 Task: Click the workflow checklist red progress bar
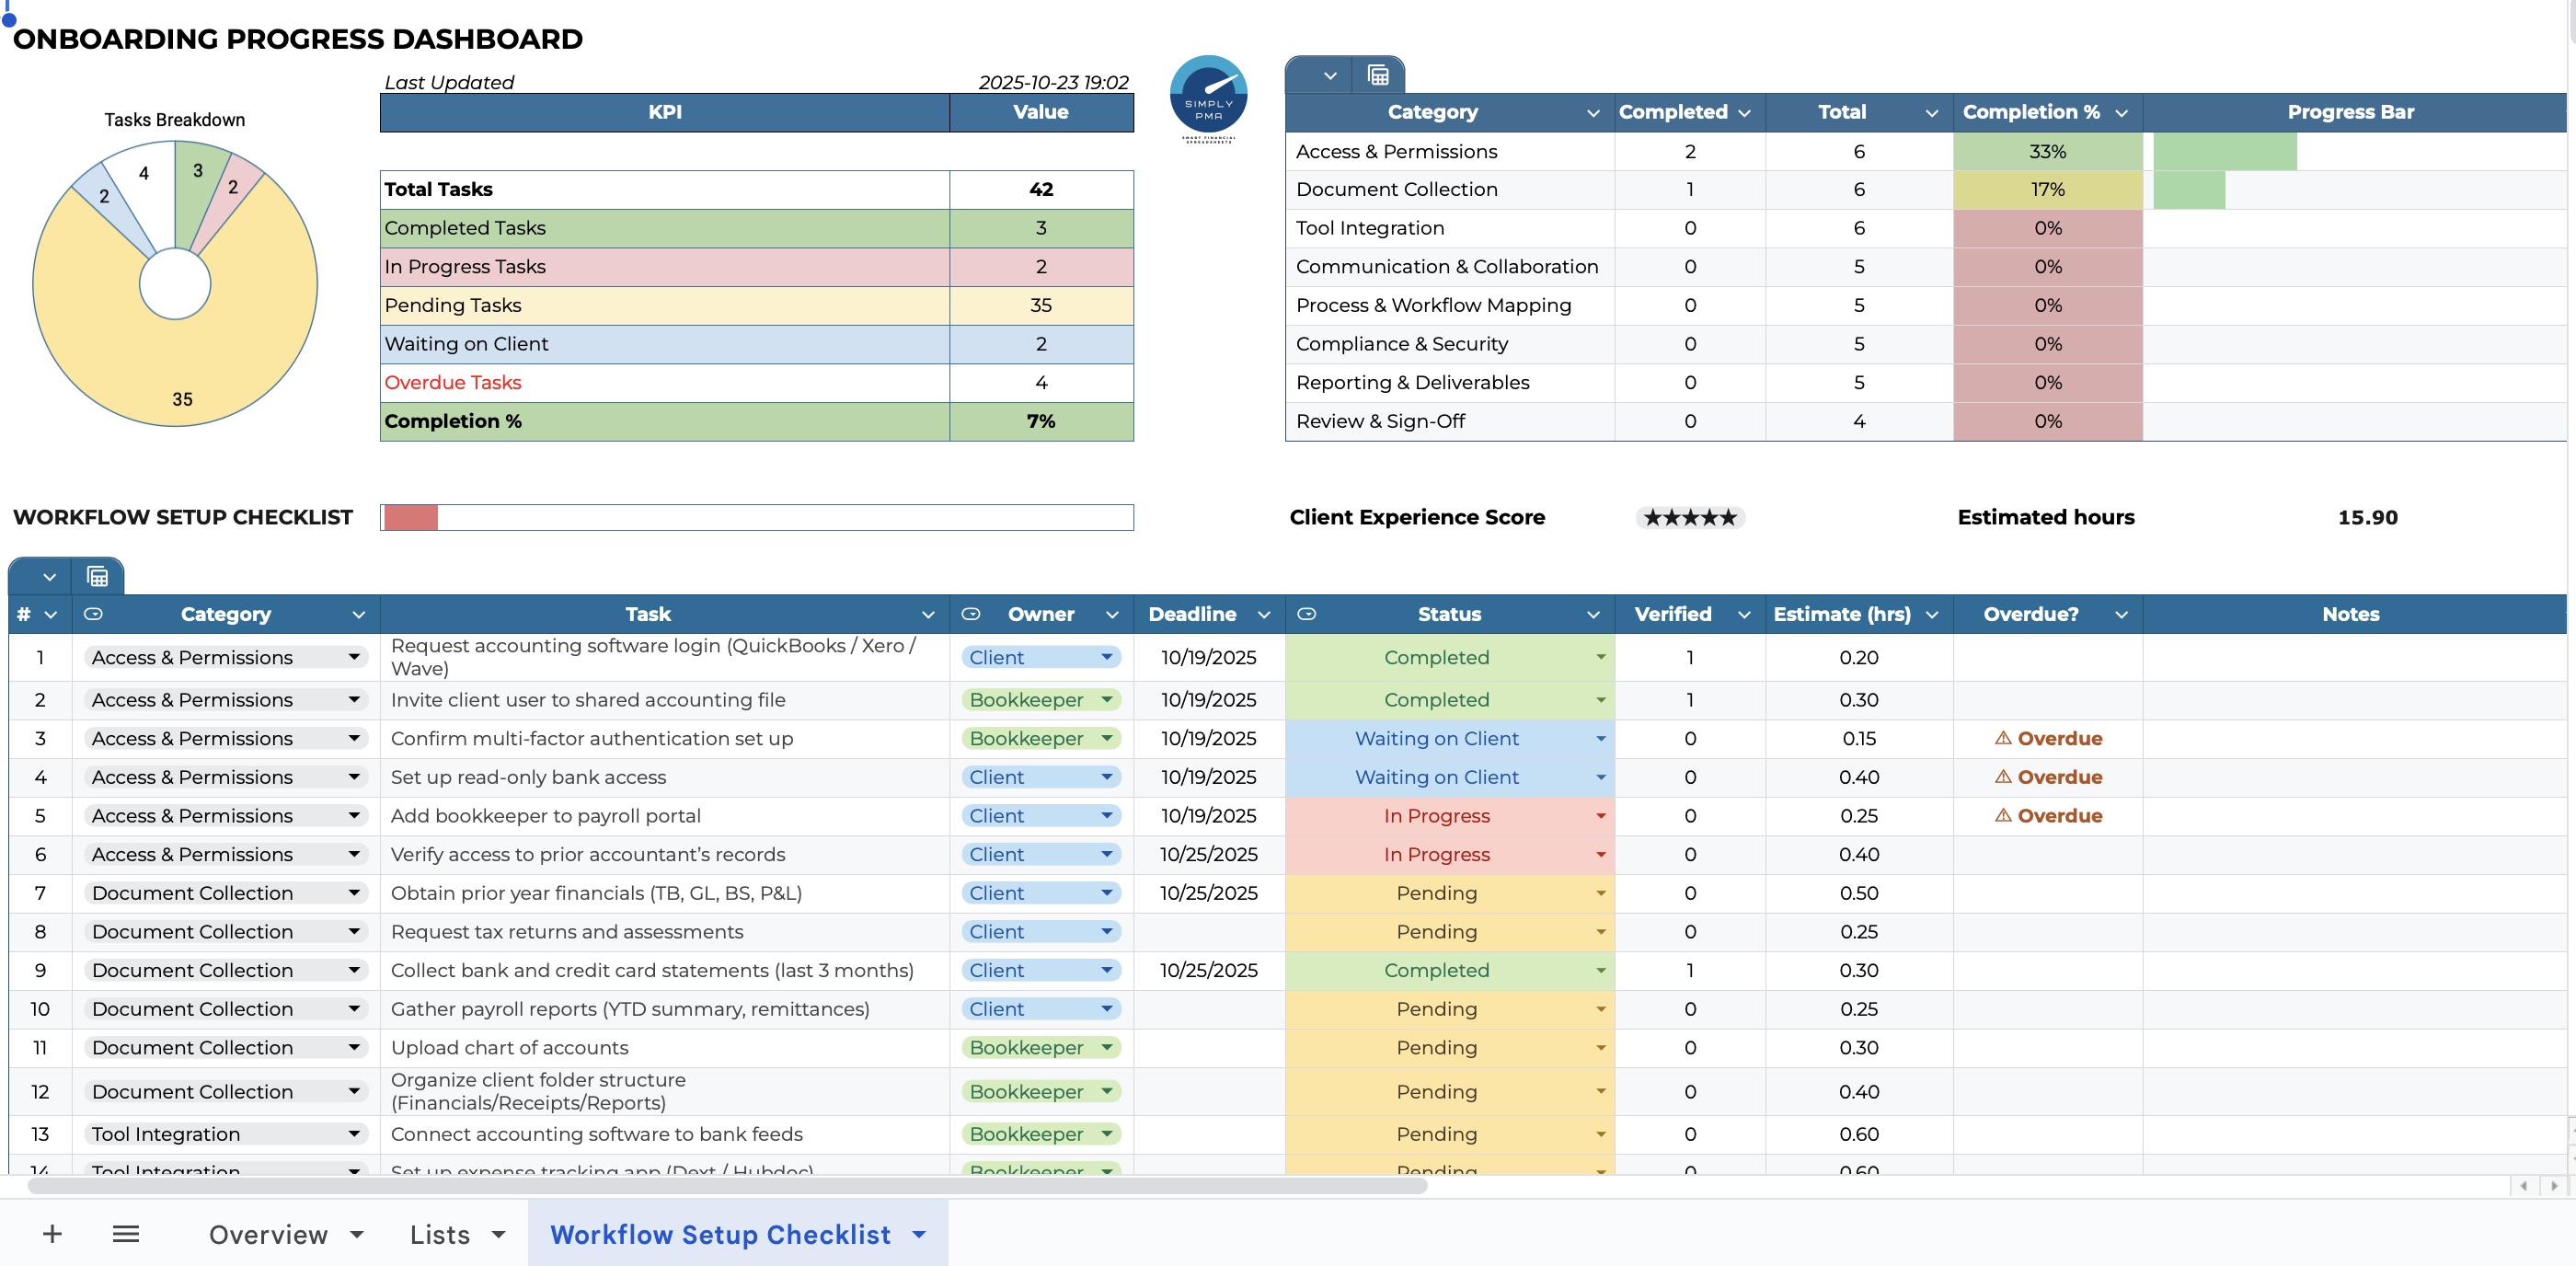point(411,517)
